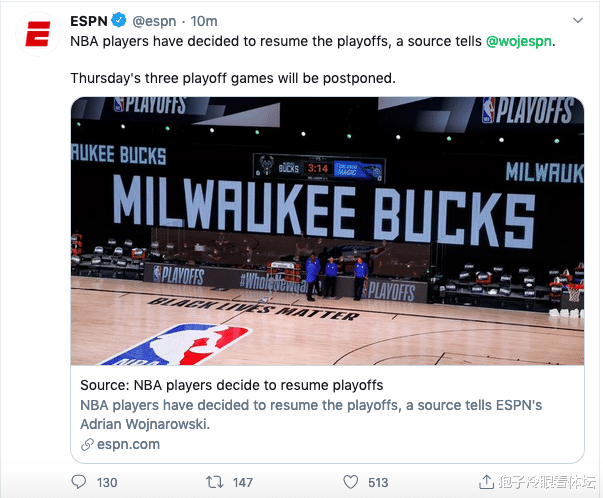The width and height of the screenshot is (603, 498).
Task: Click the 147 retweets count
Action: (242, 482)
